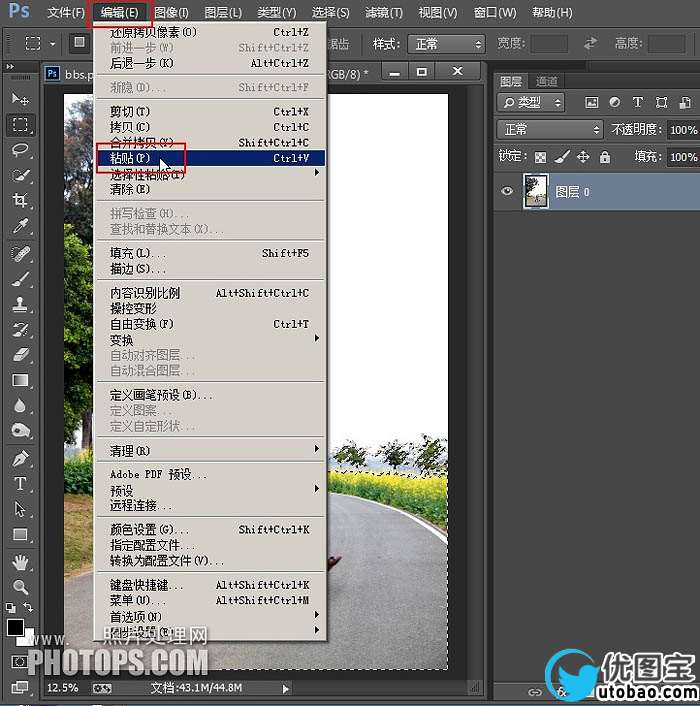Expand the 预设 submenu
The width and height of the screenshot is (700, 706).
point(210,490)
